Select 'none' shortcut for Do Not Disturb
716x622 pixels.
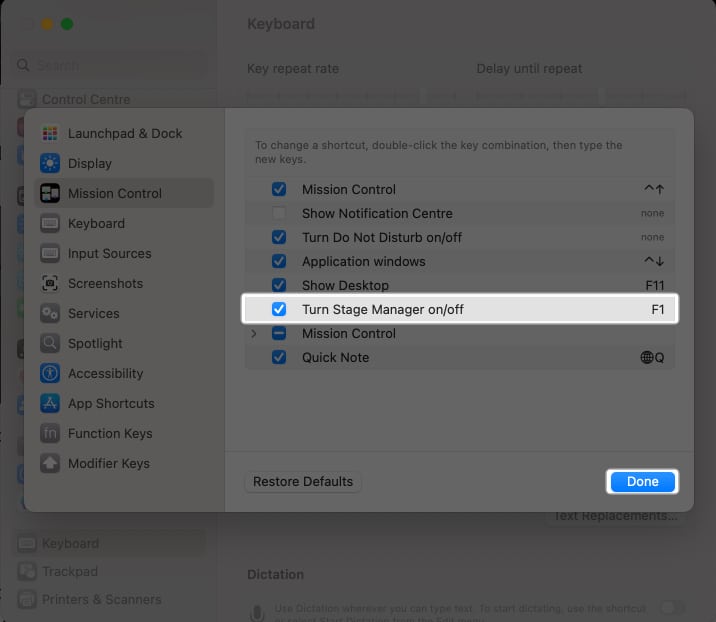(653, 237)
